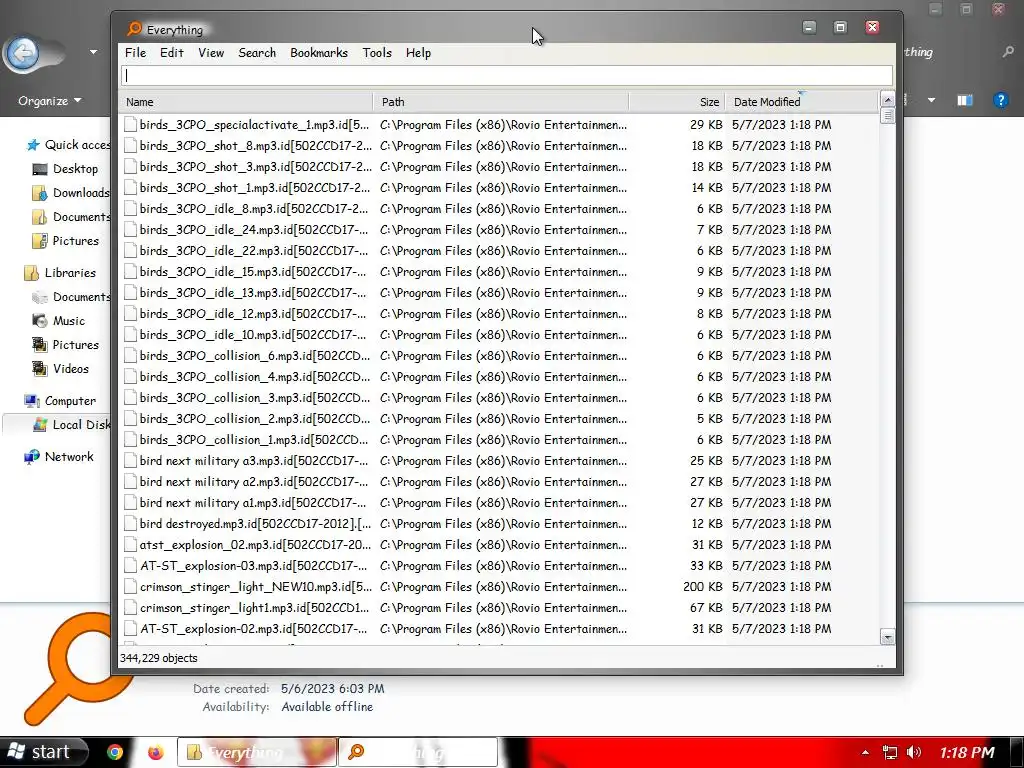
Task: Click the 200 KB size cell
Action: (703, 586)
